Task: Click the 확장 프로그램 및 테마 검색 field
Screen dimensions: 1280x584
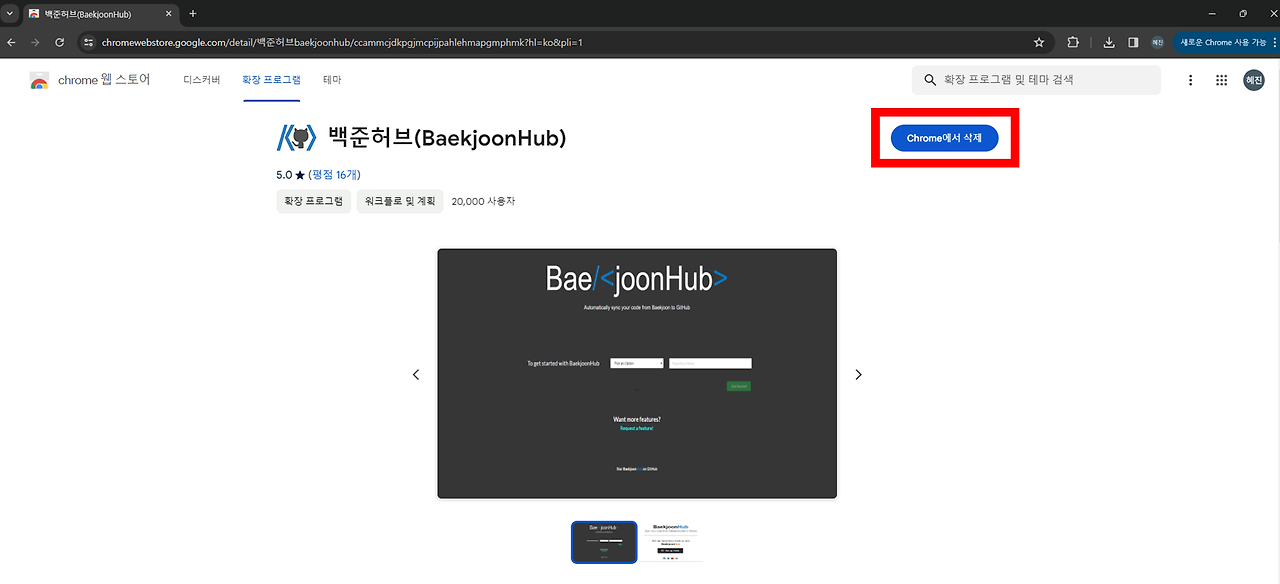Action: [x=1036, y=80]
